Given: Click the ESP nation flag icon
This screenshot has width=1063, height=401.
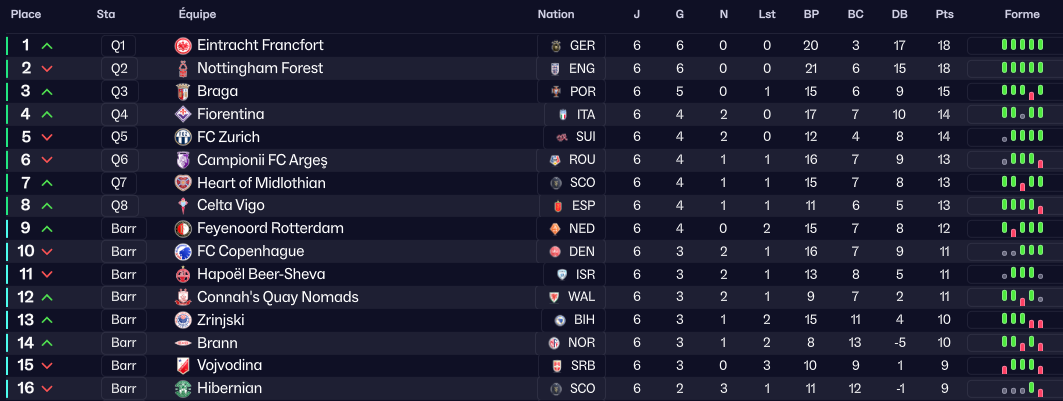Looking at the screenshot, I should pyautogui.click(x=558, y=206).
